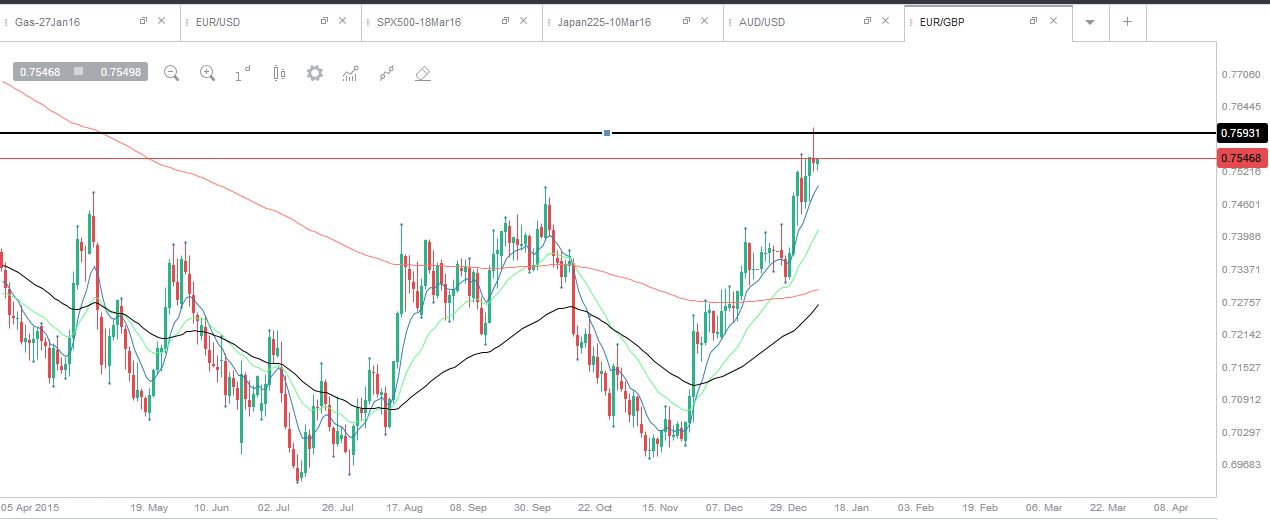The image size is (1270, 520).
Task: Switch to the Gas-27Jan16 tab
Action: [x=90, y=22]
